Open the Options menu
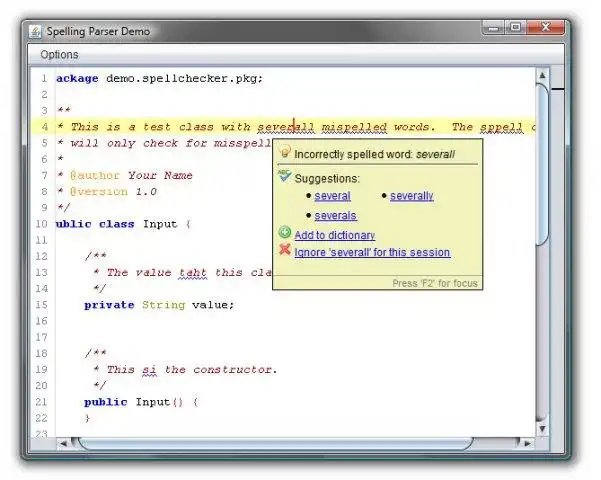The height and width of the screenshot is (480, 601). click(59, 54)
